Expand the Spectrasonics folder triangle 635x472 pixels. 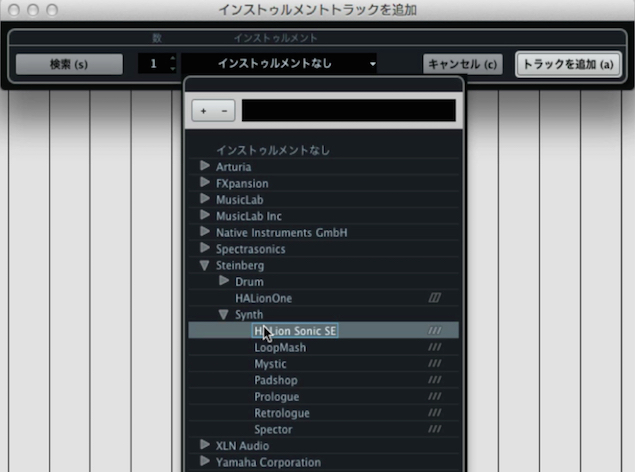(x=205, y=248)
